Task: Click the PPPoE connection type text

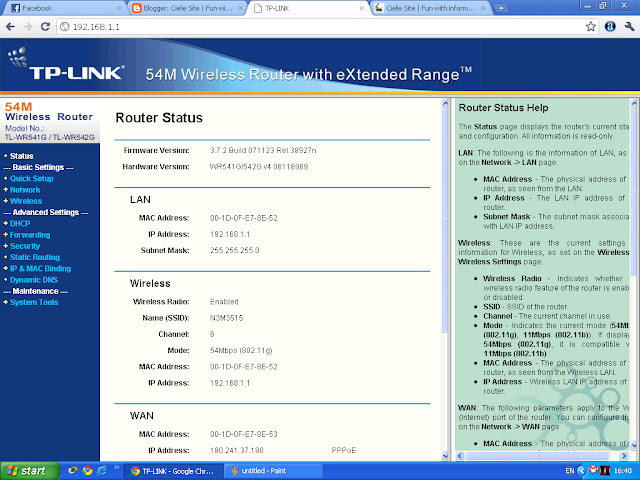Action: [344, 450]
